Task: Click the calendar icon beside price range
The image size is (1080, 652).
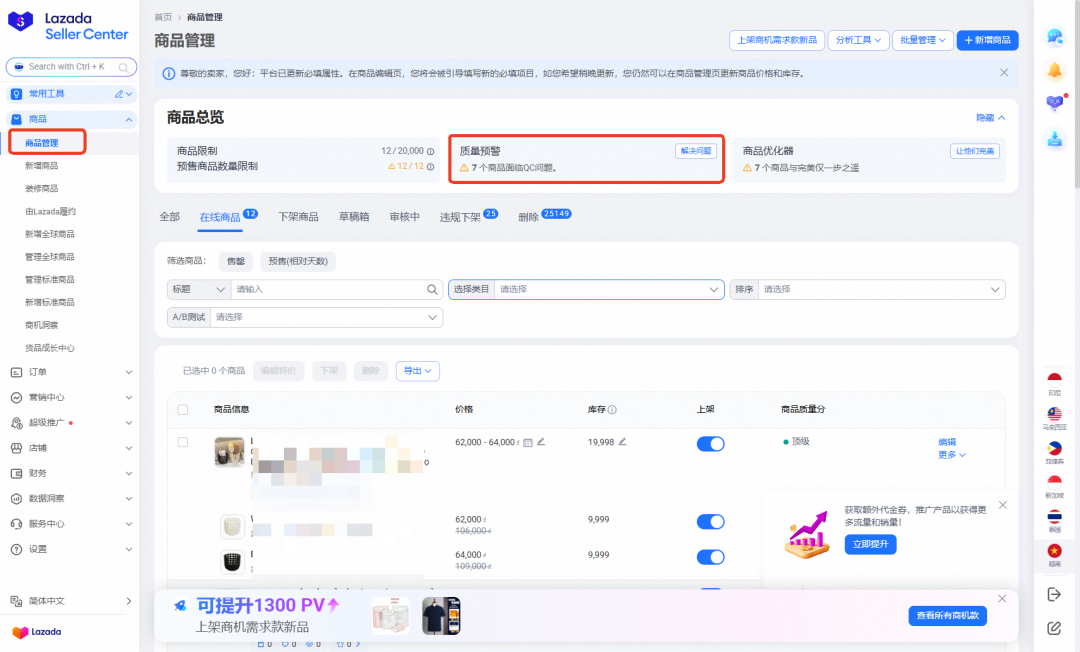Action: coord(528,443)
